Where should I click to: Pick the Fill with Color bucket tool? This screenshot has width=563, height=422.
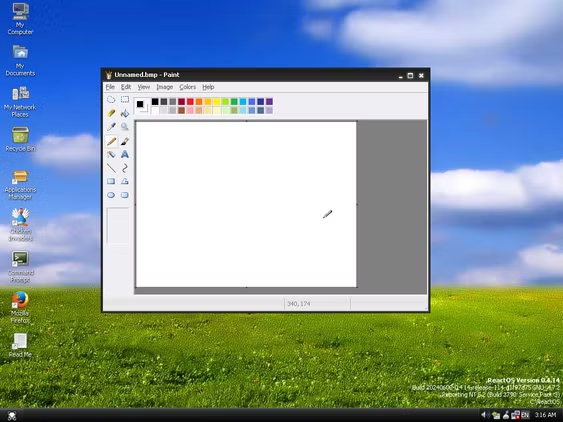click(x=125, y=113)
